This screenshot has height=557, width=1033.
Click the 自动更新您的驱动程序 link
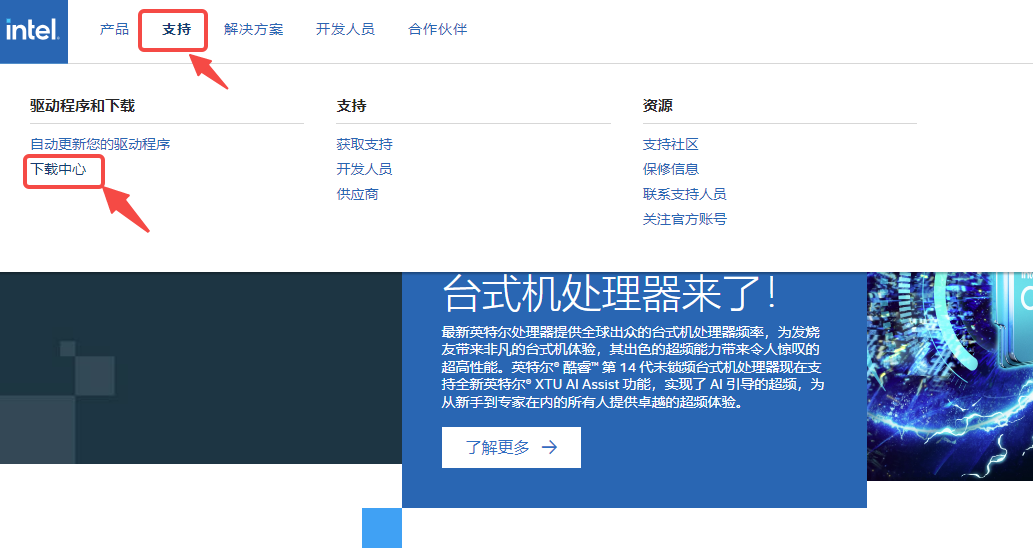[100, 145]
